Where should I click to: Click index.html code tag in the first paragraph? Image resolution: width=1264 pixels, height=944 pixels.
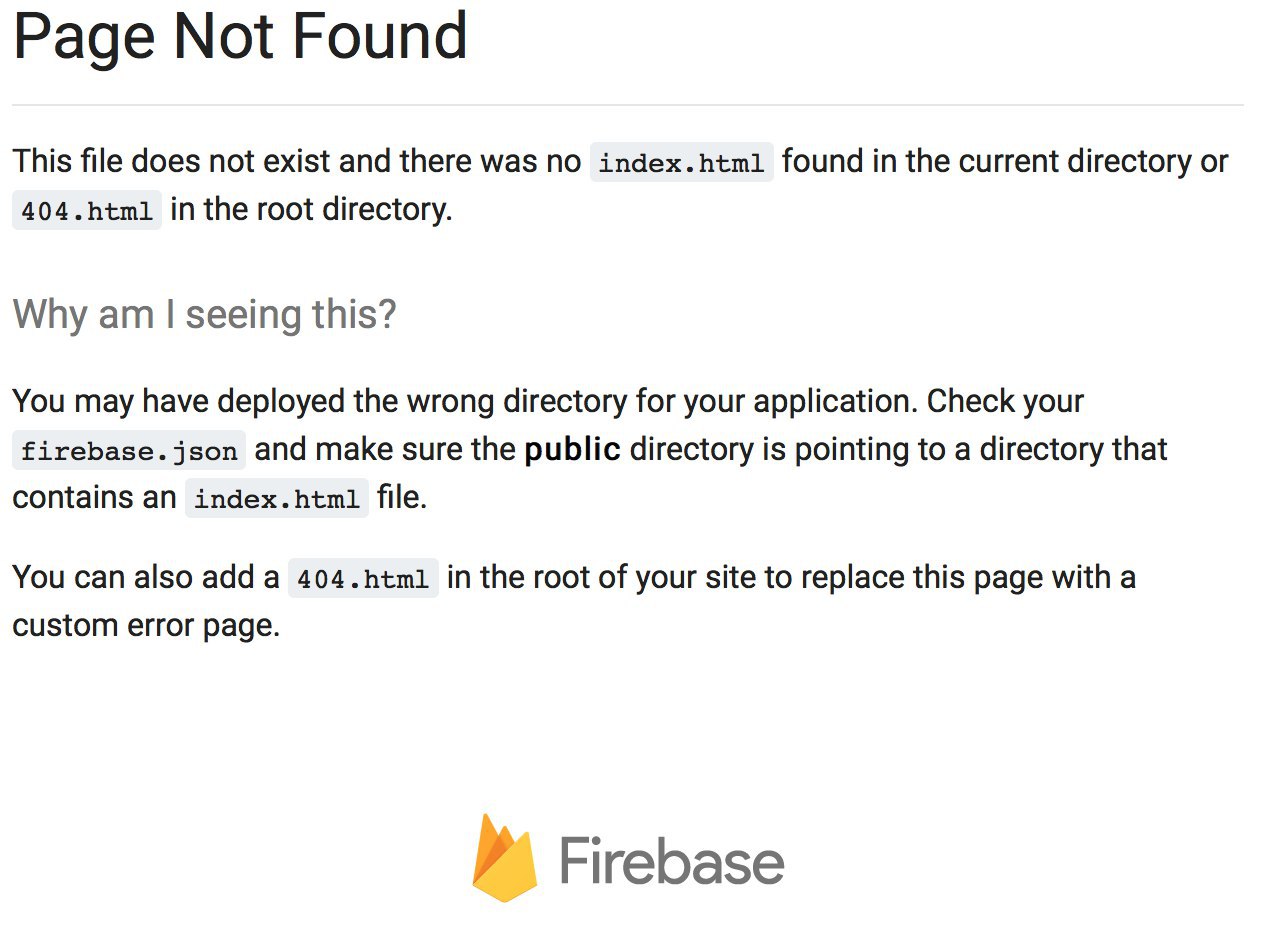point(681,162)
